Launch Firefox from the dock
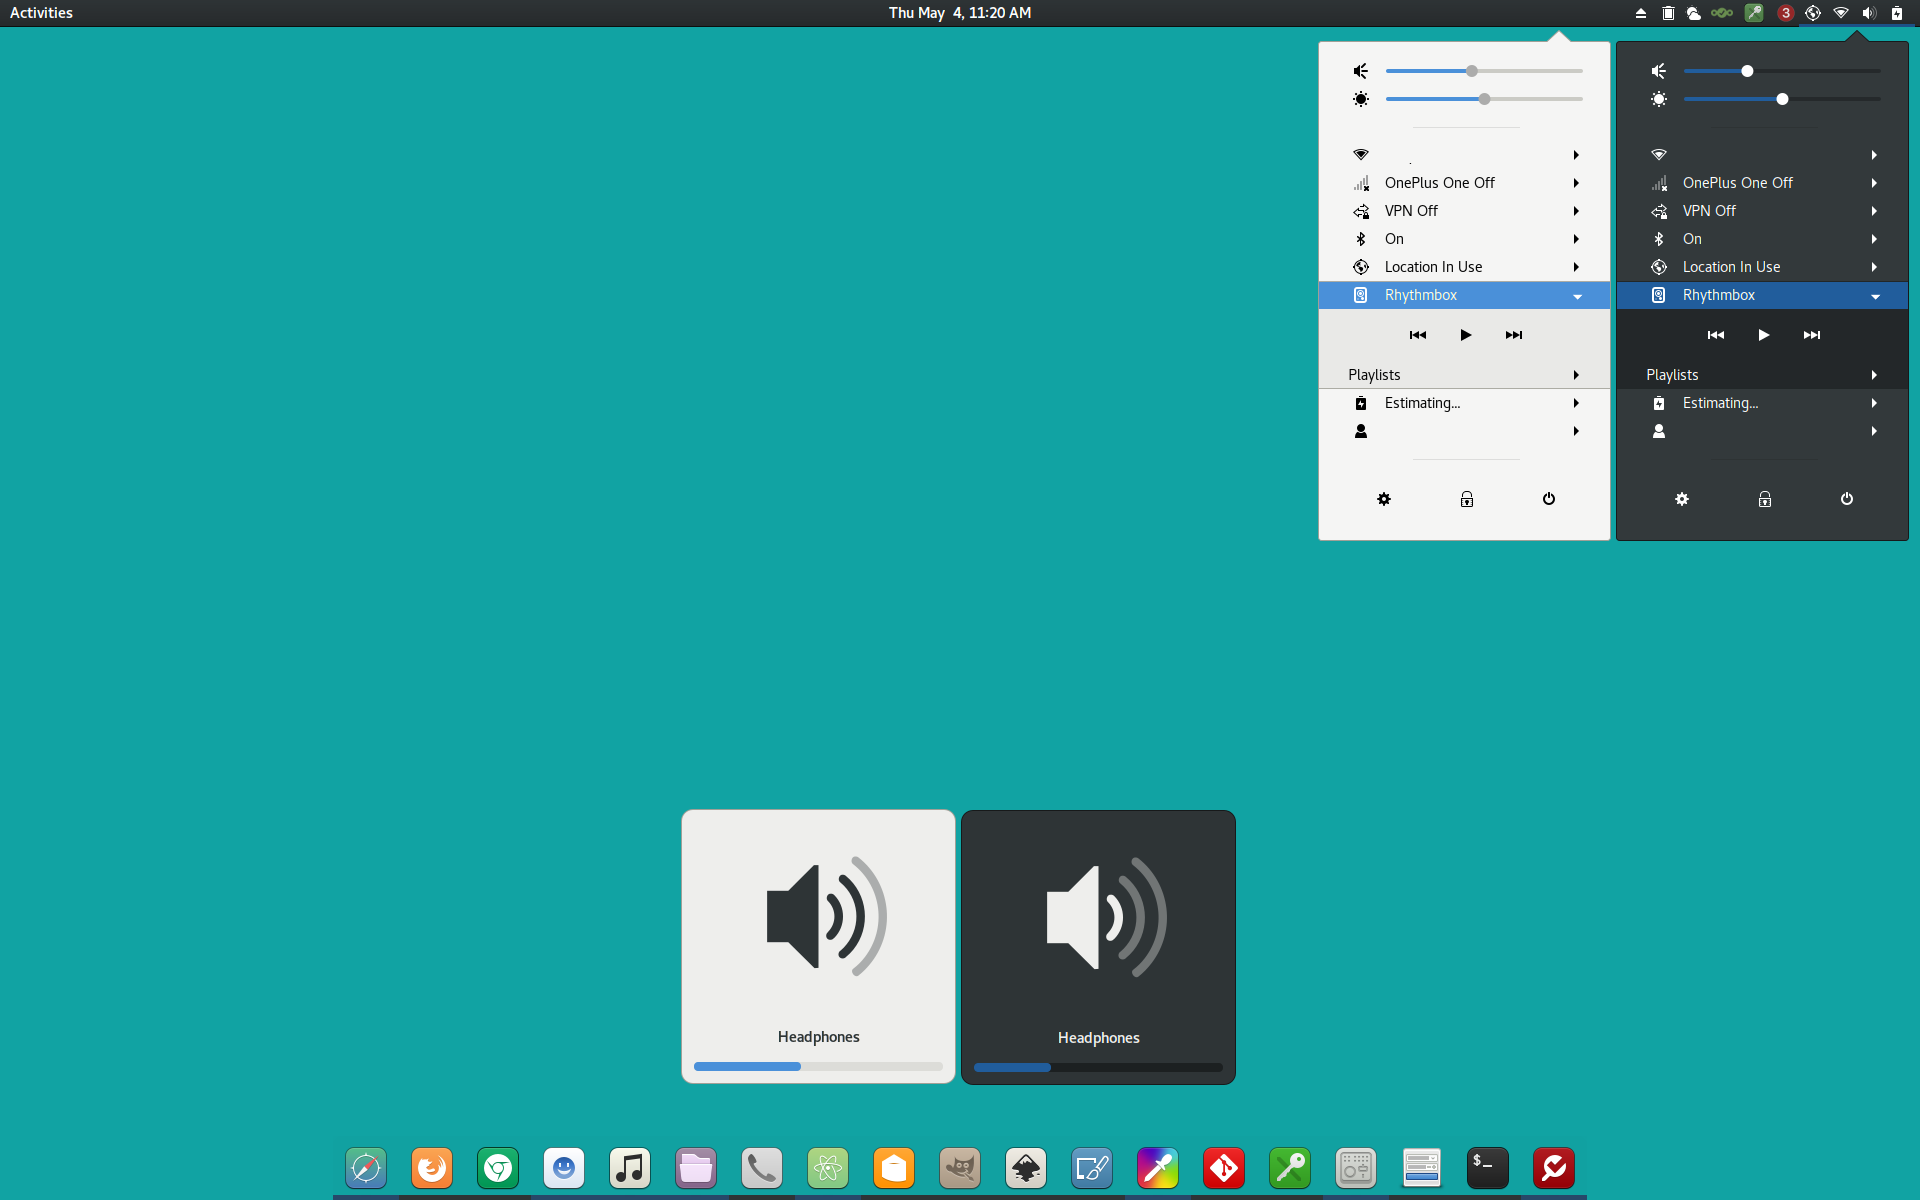This screenshot has height=1200, width=1920. coord(432,1168)
